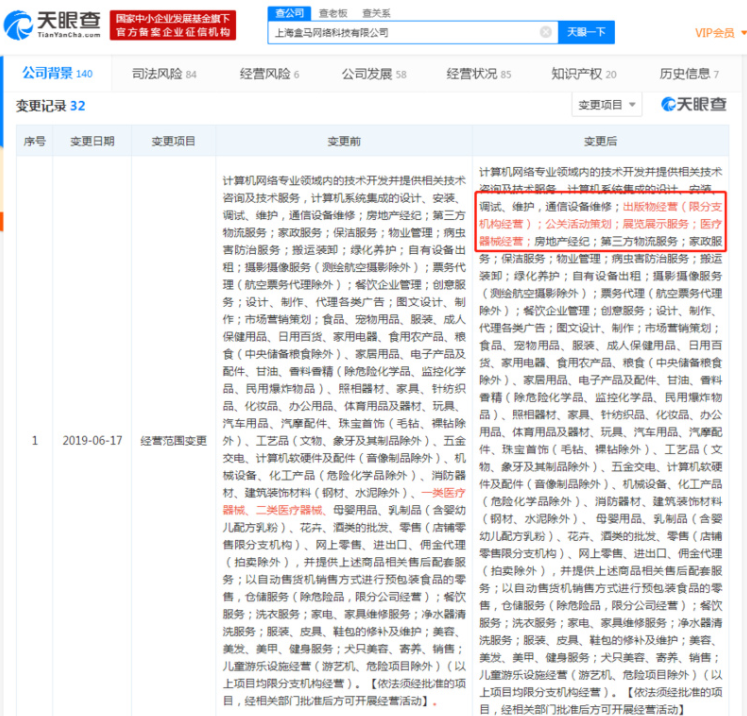Click red text 出版物经营 in 变更后
This screenshot has width=747, height=716.
(x=650, y=206)
